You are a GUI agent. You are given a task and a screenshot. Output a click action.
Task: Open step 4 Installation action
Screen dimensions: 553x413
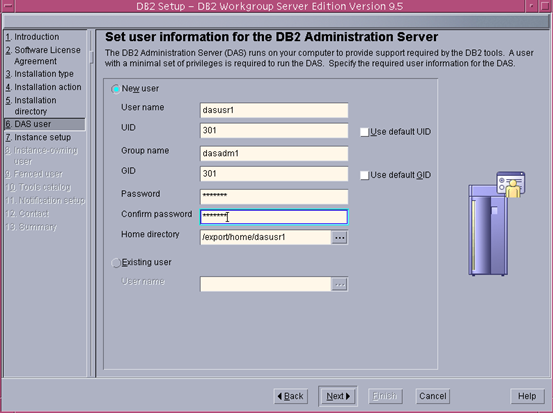(43, 87)
